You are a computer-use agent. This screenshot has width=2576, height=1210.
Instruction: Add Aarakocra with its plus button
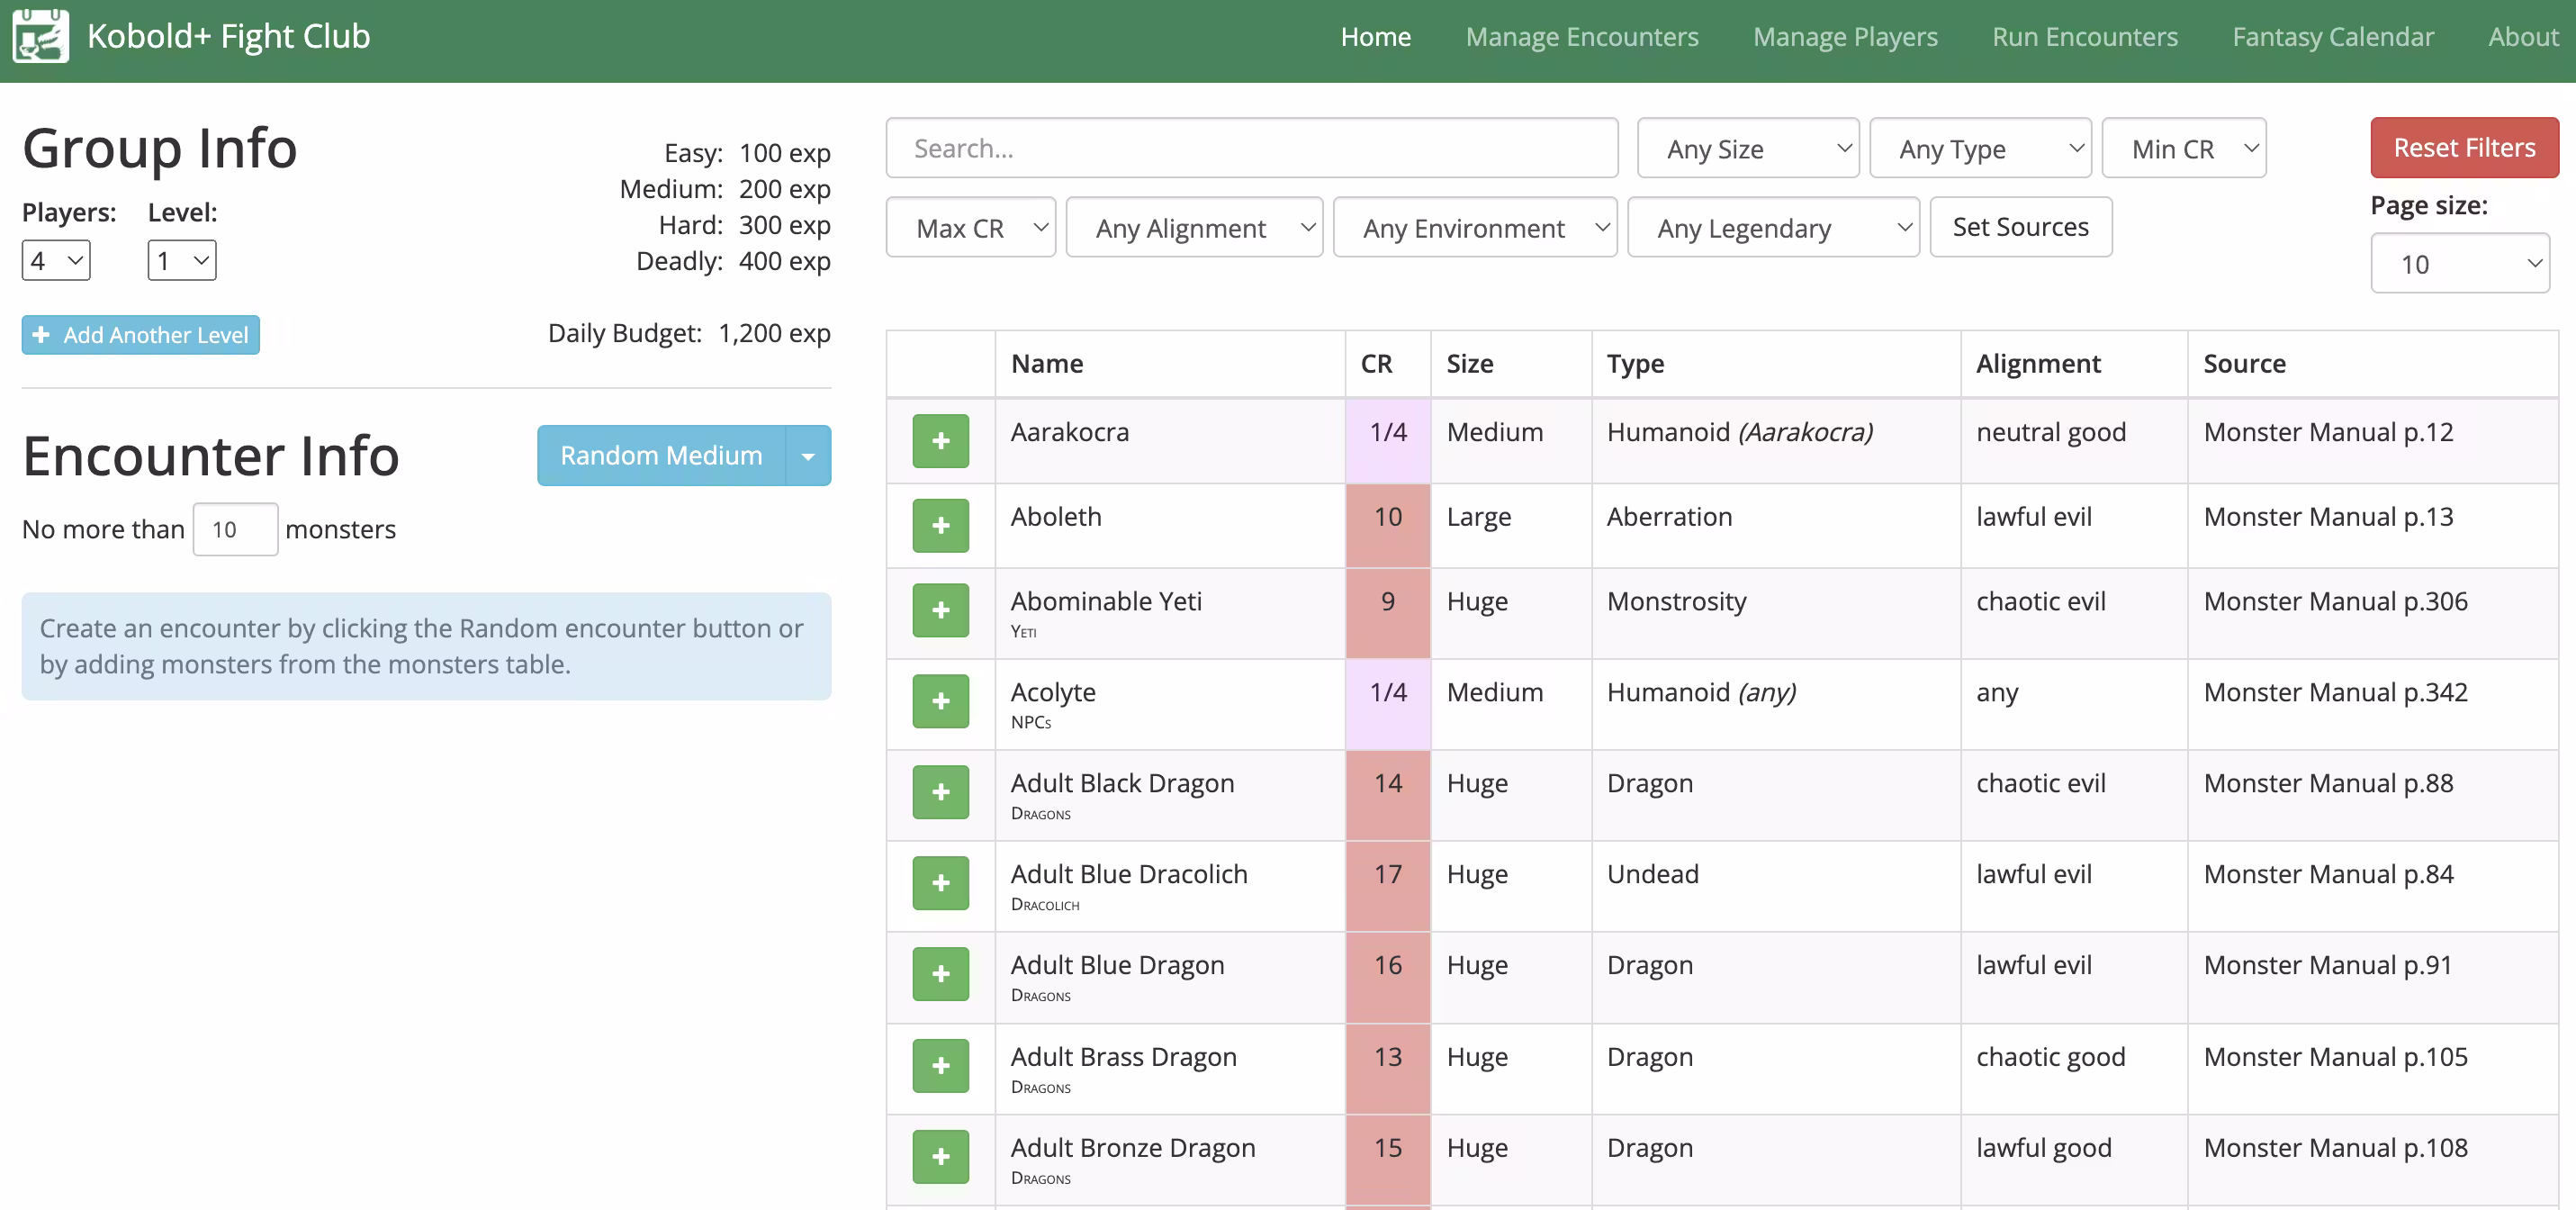[940, 441]
